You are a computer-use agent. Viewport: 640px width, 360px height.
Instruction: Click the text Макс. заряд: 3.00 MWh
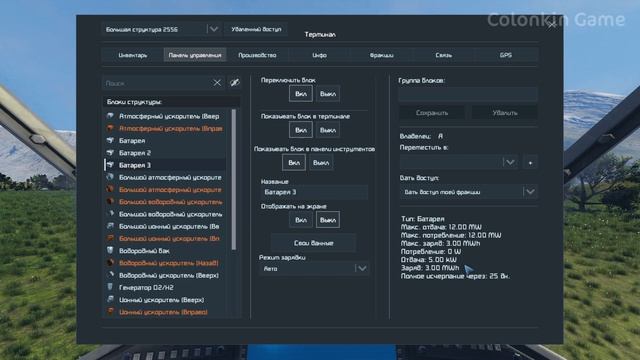(440, 243)
